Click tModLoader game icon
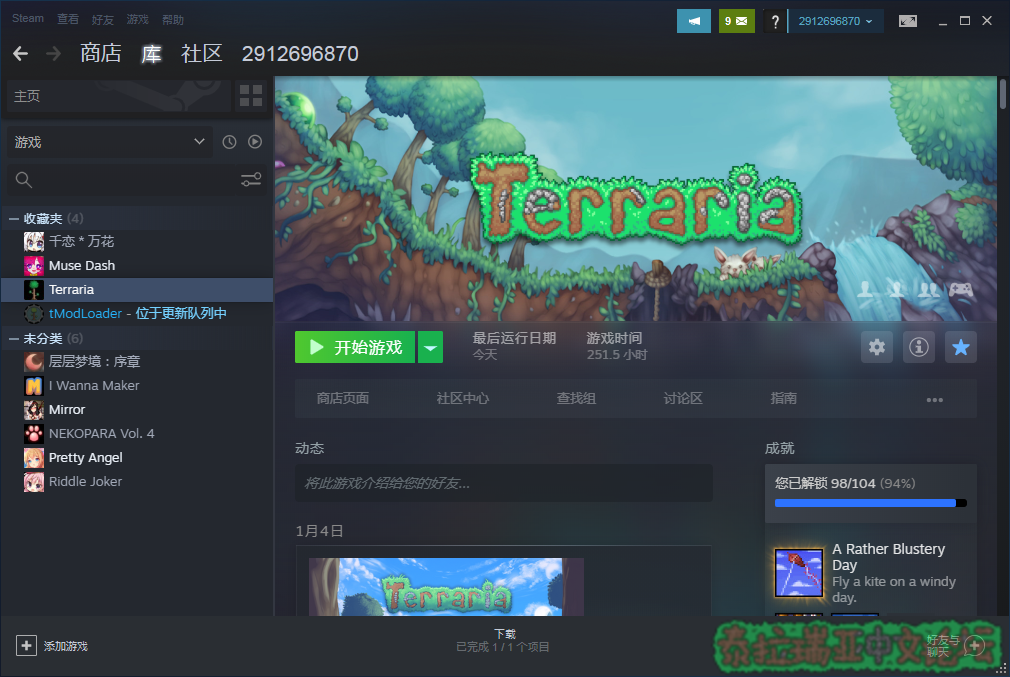 click(x=33, y=314)
